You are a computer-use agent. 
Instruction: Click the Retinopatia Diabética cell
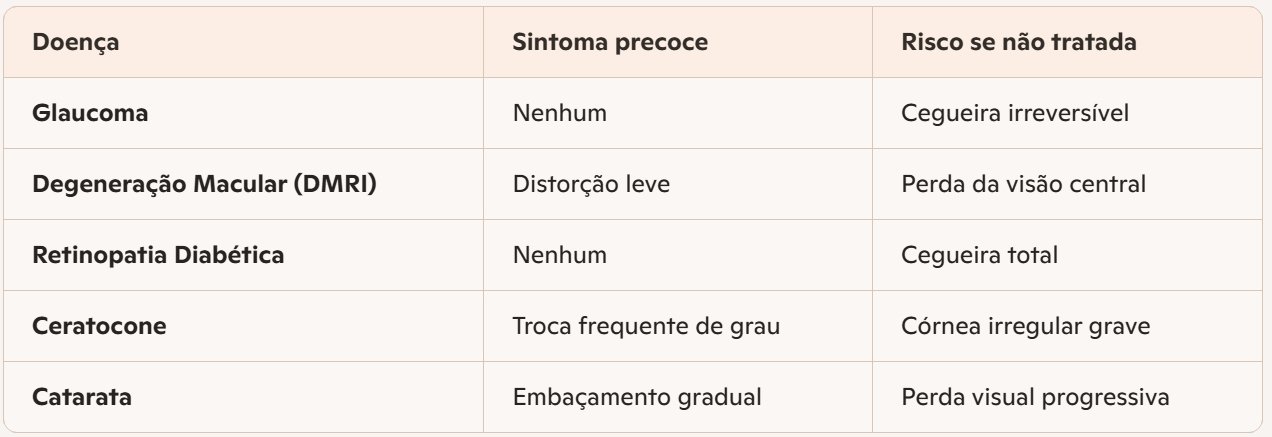tap(158, 255)
